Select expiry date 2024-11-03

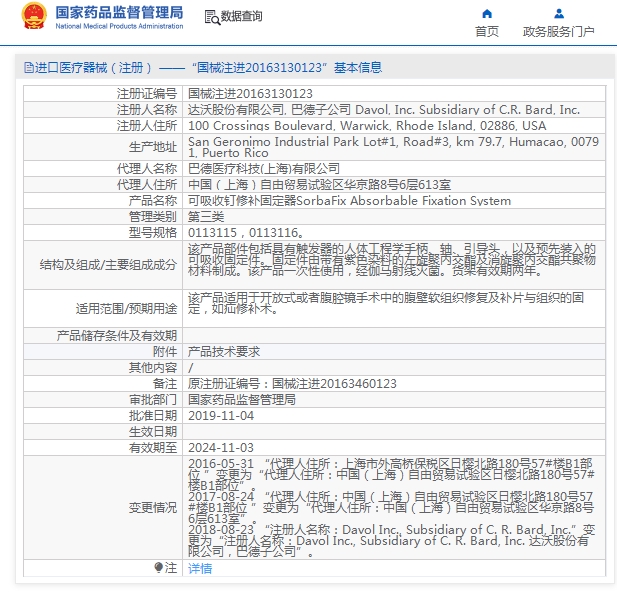click(x=221, y=447)
